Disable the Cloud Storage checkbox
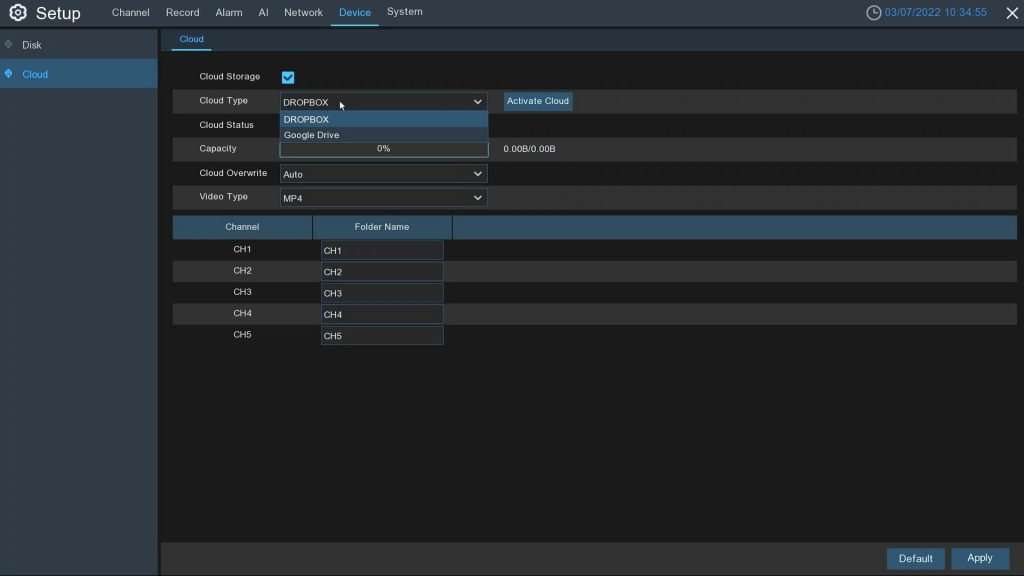Image resolution: width=1024 pixels, height=576 pixels. (288, 77)
